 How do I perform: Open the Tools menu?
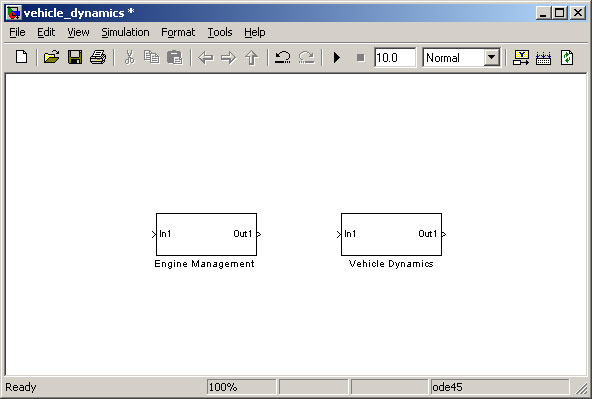coord(220,32)
